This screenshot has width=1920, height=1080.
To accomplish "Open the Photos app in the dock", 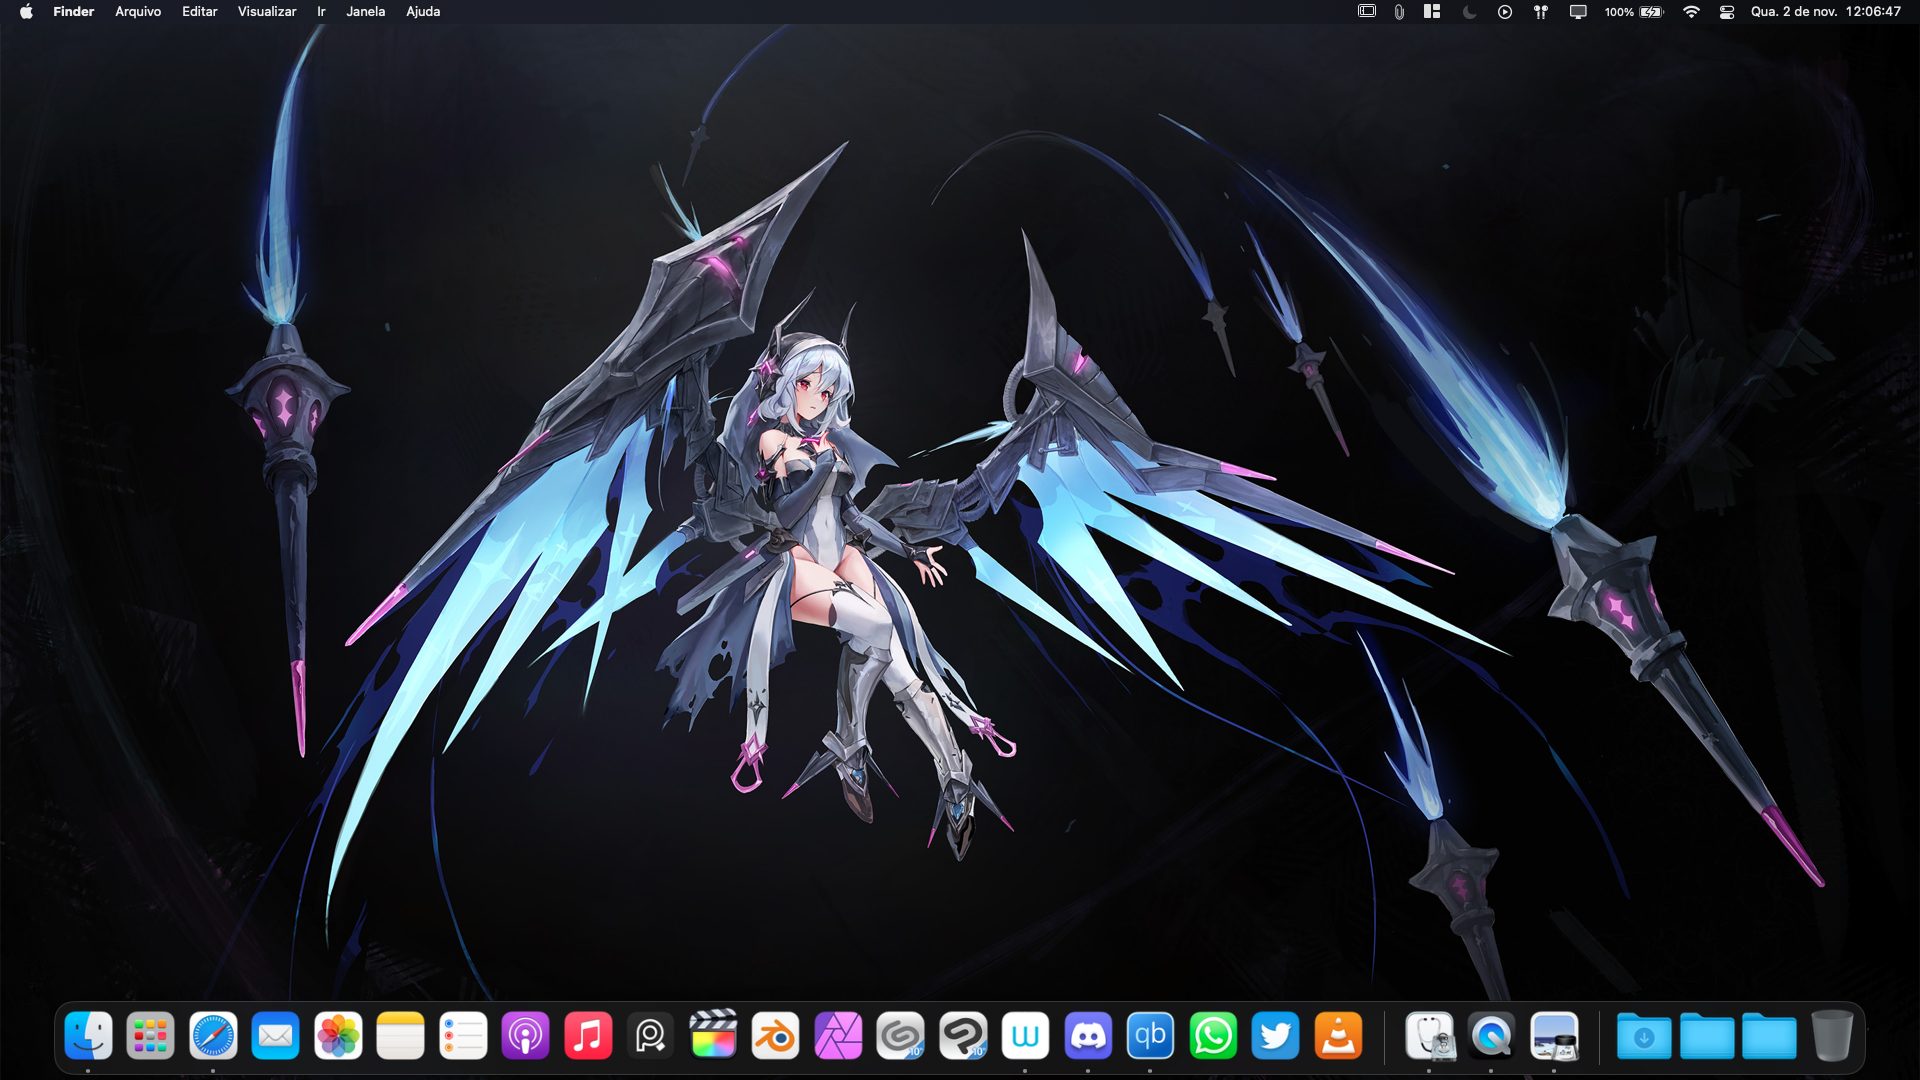I will 338,1036.
